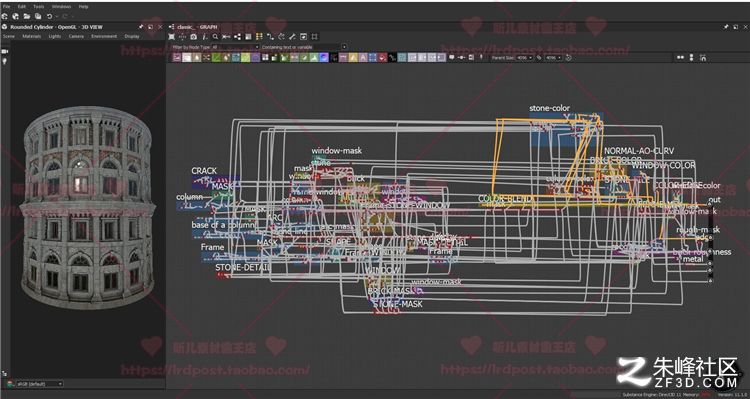The width and height of the screenshot is (750, 399).
Task: Pin the classic_ GRAPH panel
Action: (x=726, y=27)
